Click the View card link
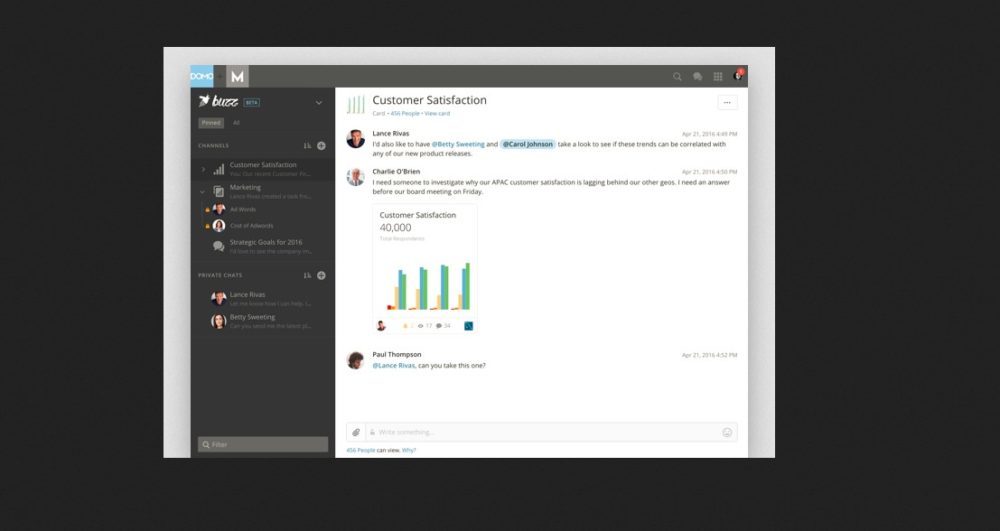Image resolution: width=1000 pixels, height=531 pixels. pyautogui.click(x=437, y=114)
